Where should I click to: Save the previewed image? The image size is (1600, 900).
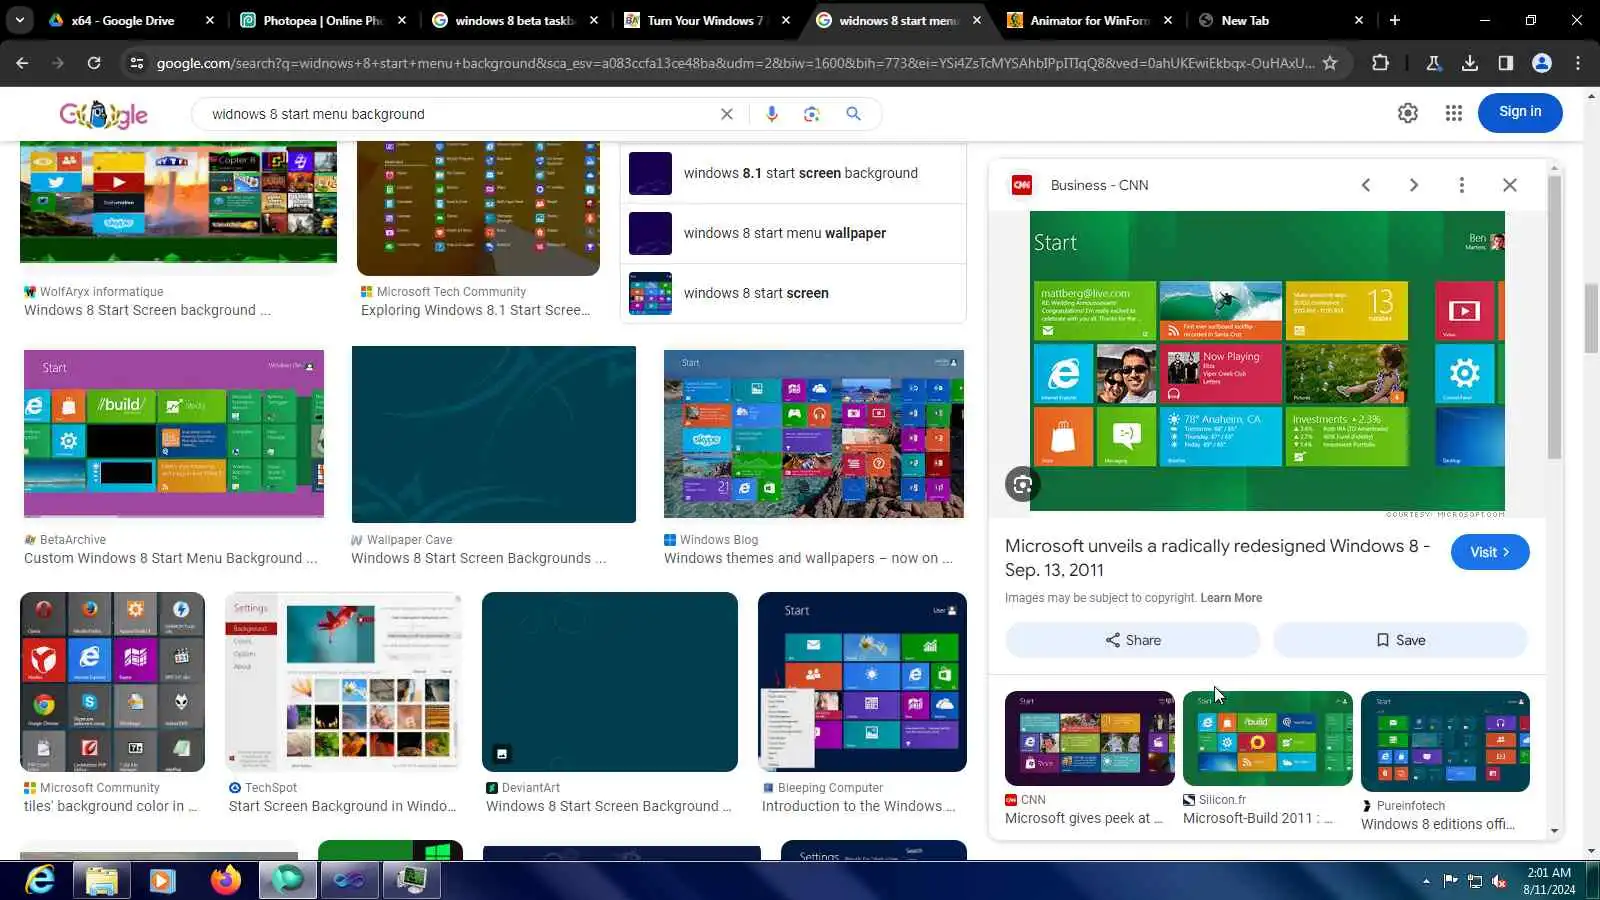coord(1401,640)
